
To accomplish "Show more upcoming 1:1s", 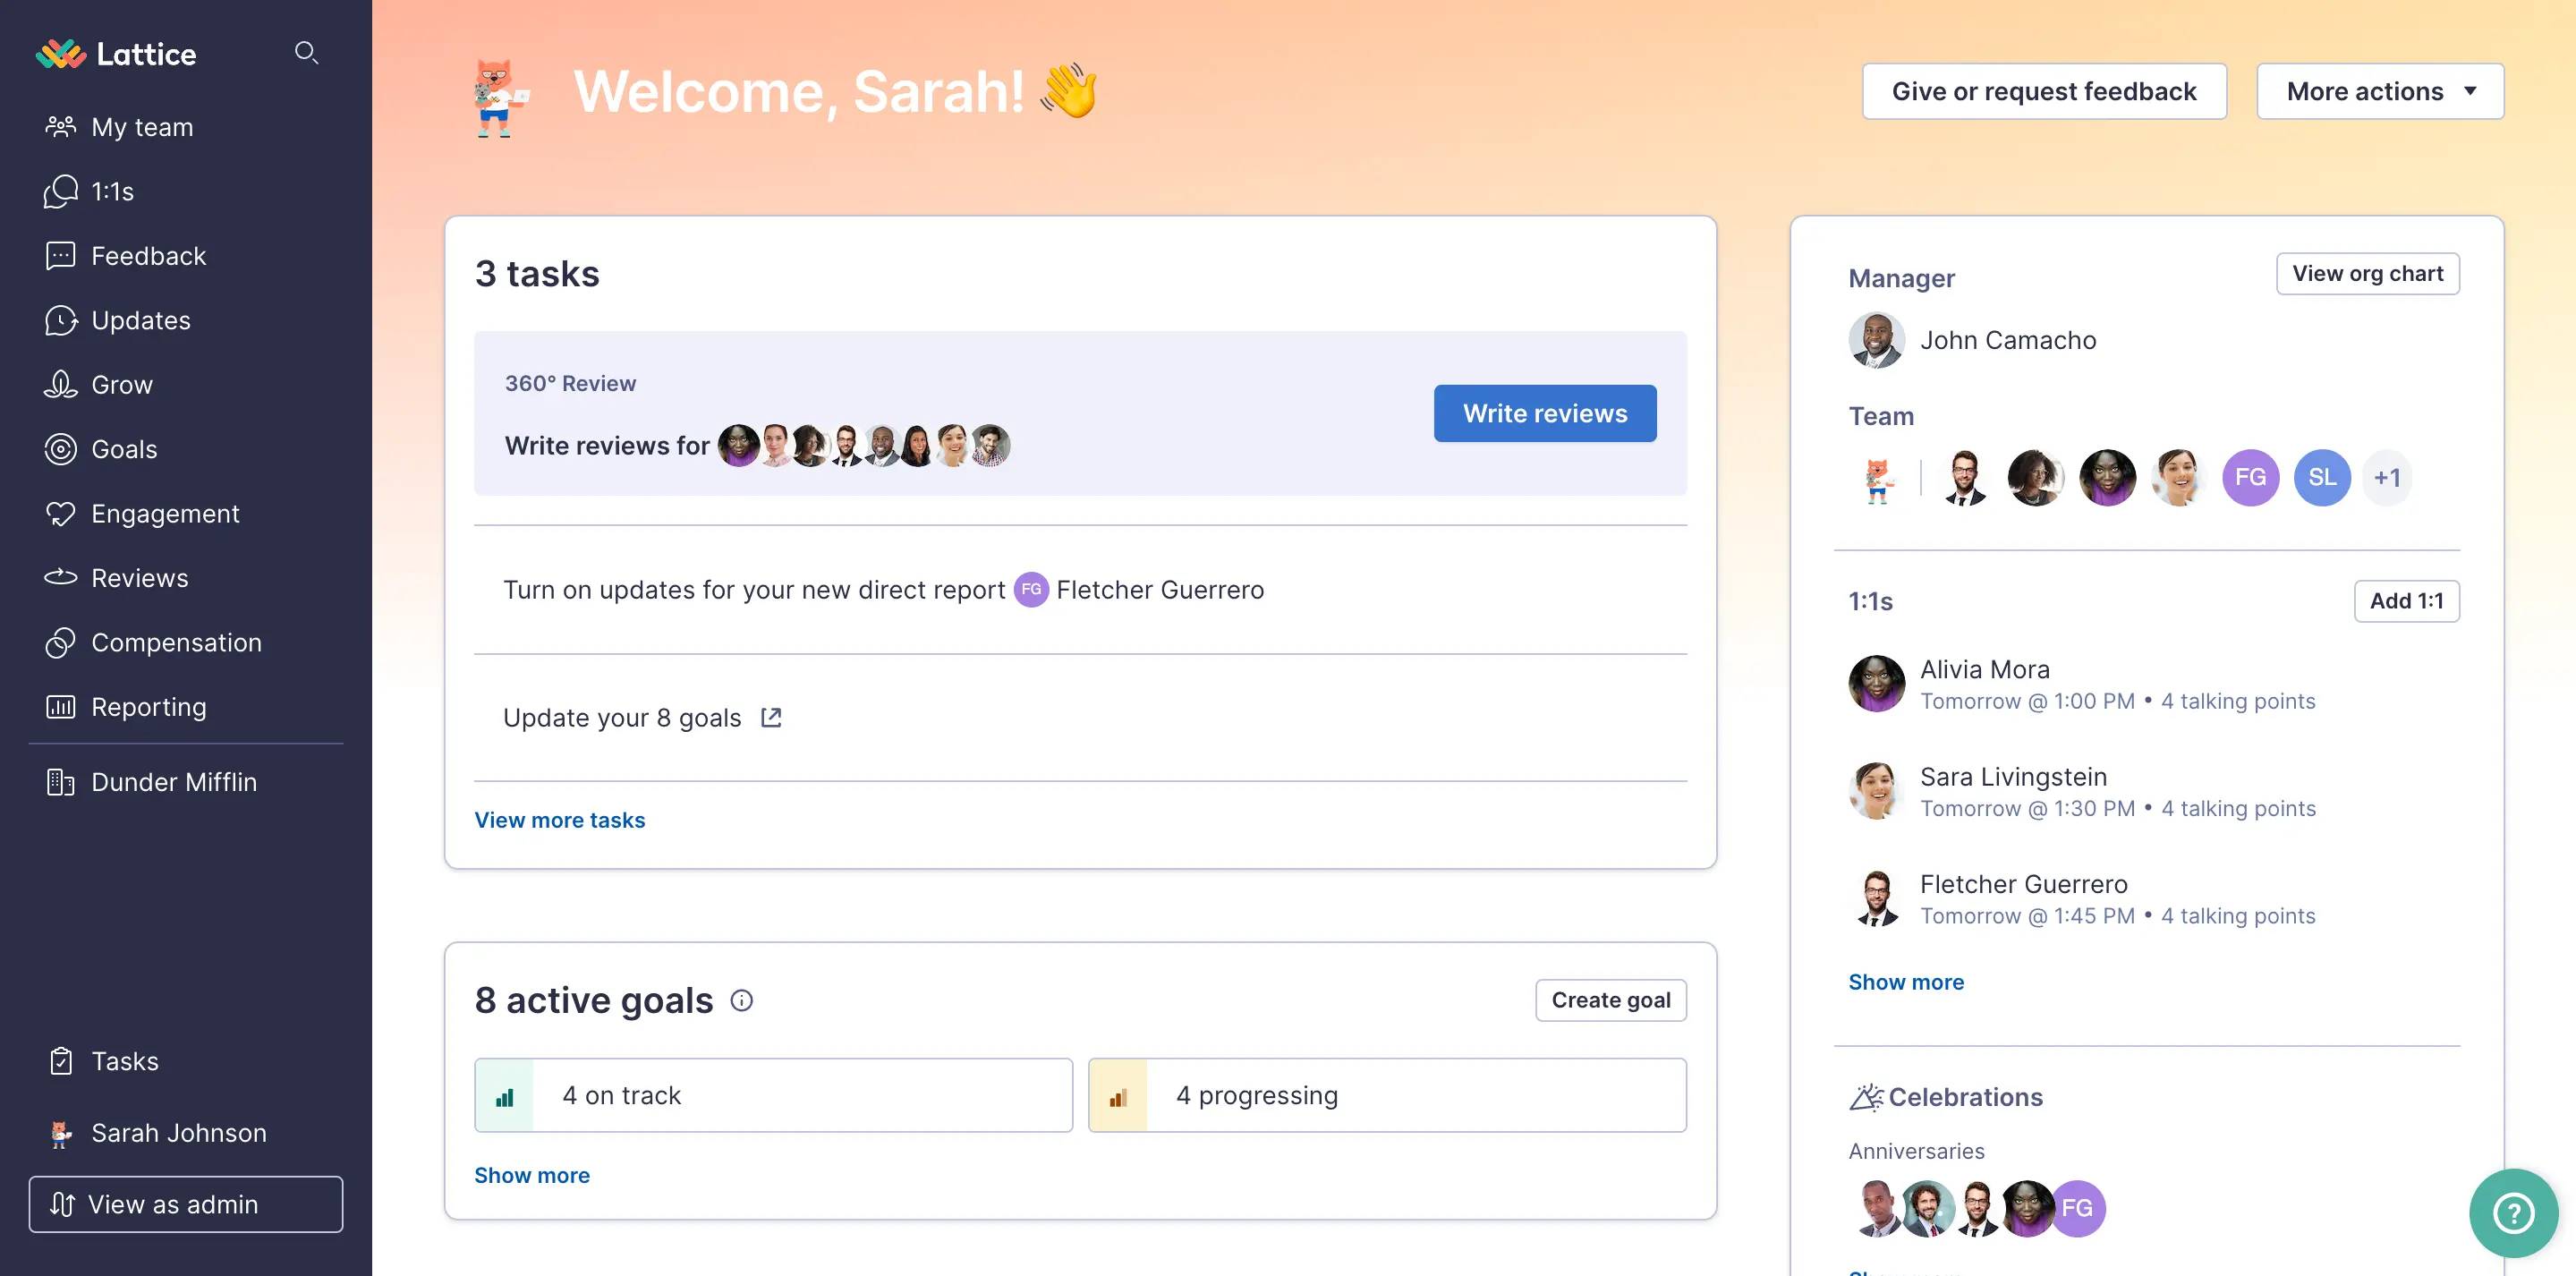I will point(1906,982).
